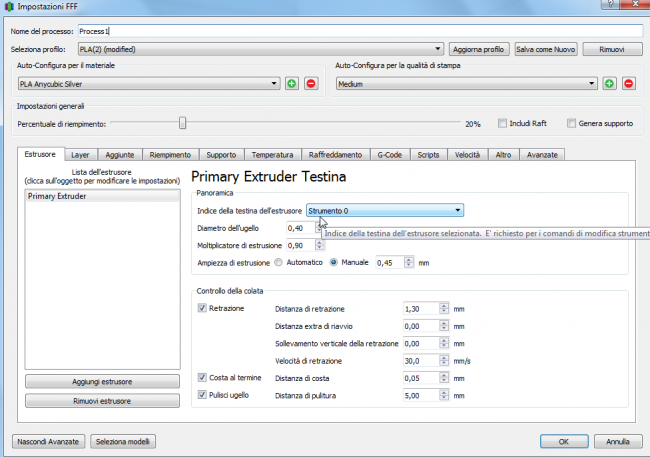Viewport: 650px width, 457px height.
Task: Switch to the Riempimento tab
Action: click(169, 155)
